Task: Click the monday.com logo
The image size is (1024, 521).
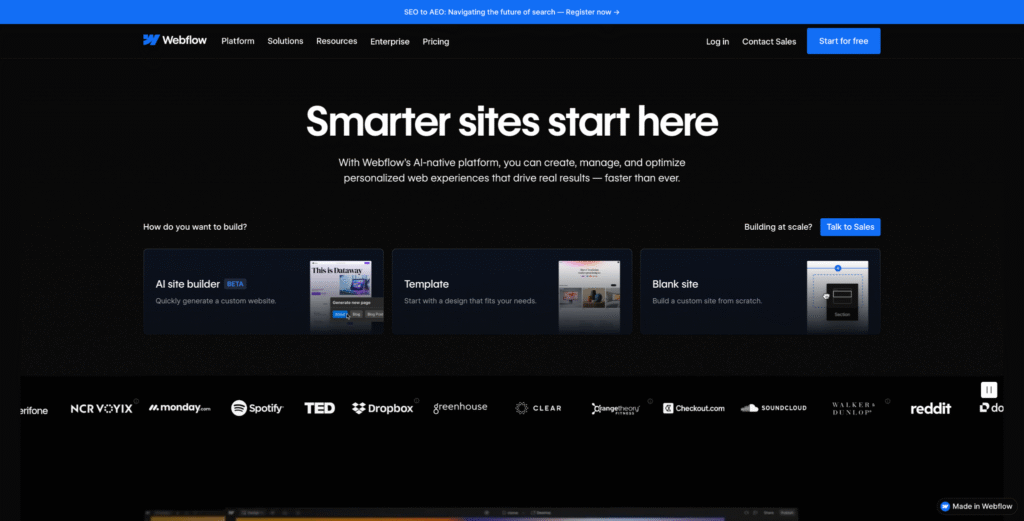Action: 180,408
